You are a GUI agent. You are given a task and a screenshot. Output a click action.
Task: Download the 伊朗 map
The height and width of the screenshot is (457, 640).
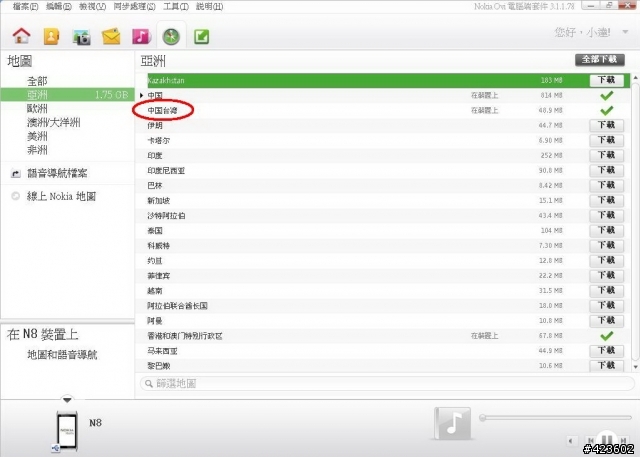coord(607,125)
